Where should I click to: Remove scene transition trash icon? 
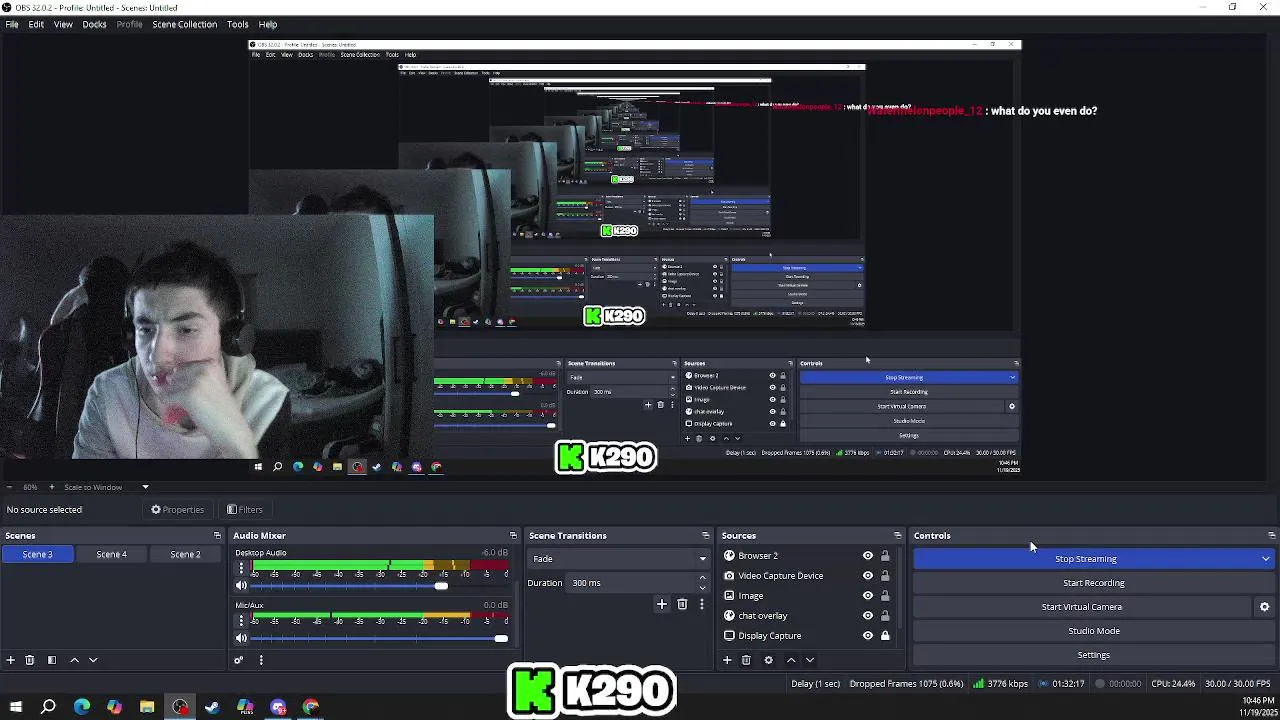point(682,604)
